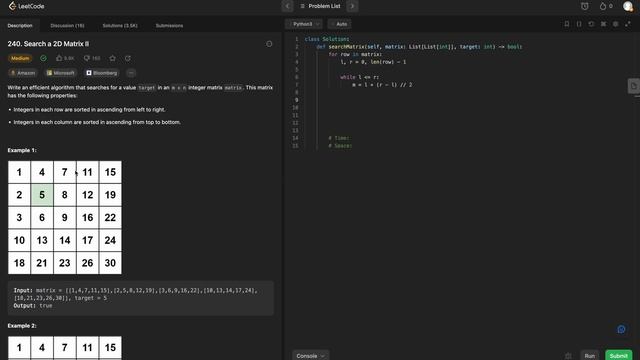The width and height of the screenshot is (640, 360).
Task: Click the Bloomberg company tag
Action: (102, 73)
